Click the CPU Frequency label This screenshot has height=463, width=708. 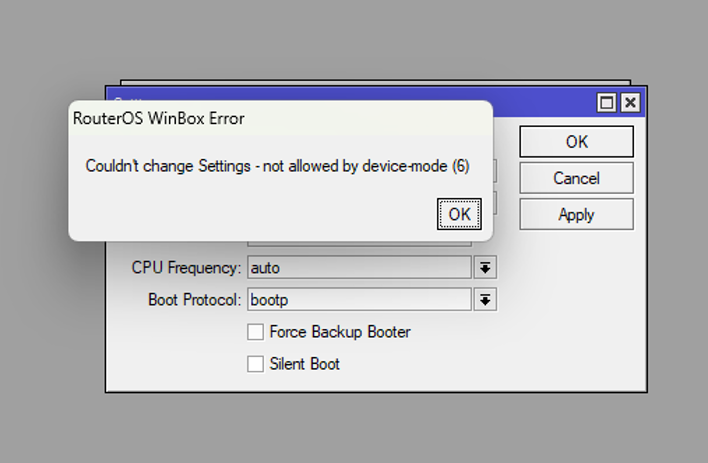tap(186, 268)
